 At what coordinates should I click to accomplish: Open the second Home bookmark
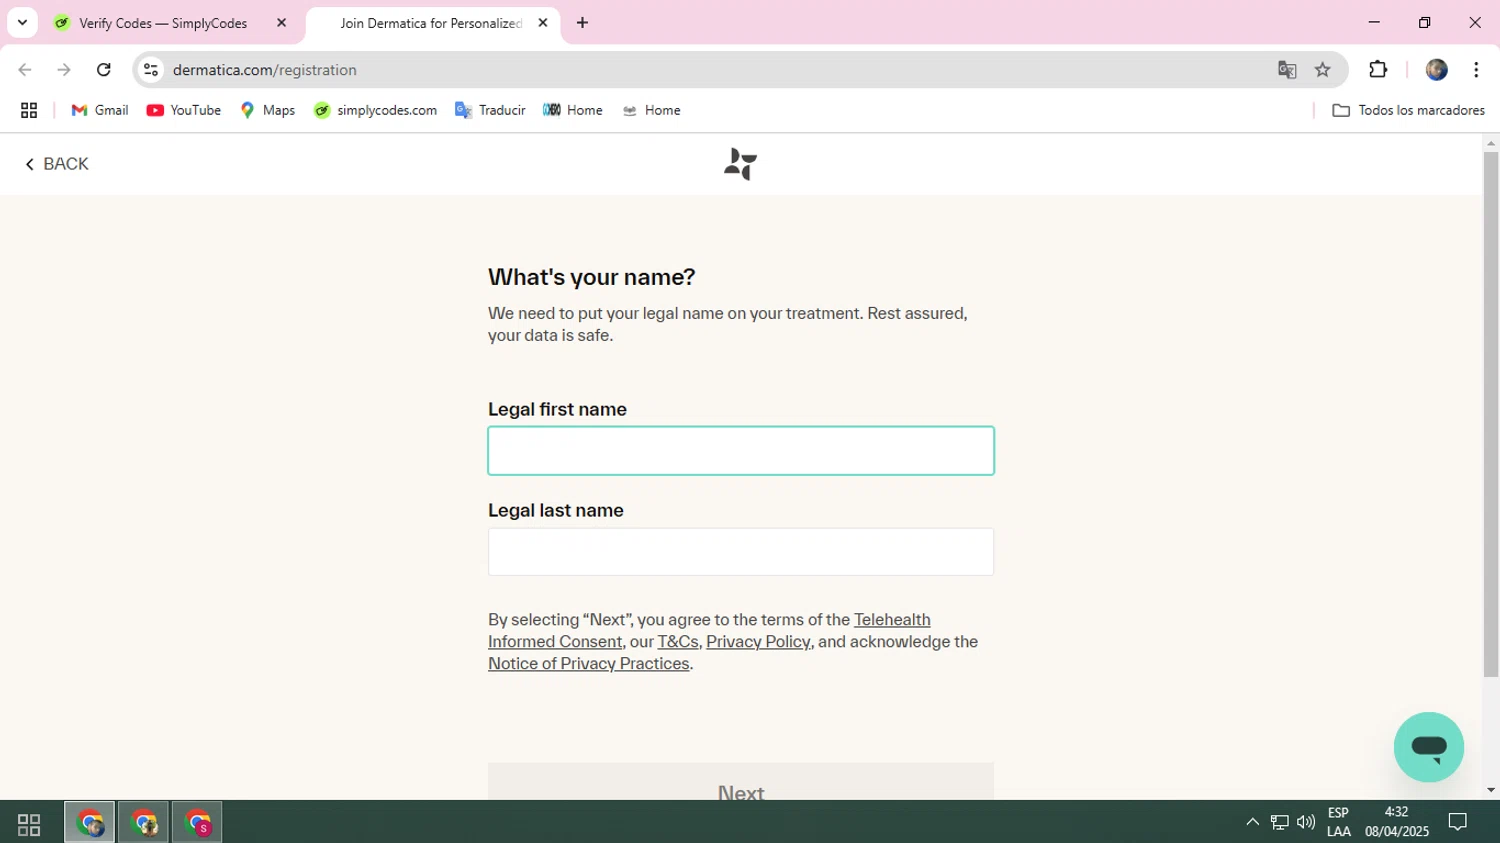pyautogui.click(x=651, y=110)
